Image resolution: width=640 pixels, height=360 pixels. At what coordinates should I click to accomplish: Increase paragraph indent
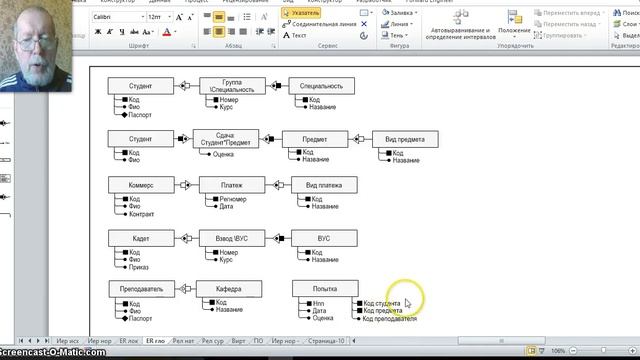[x=271, y=31]
